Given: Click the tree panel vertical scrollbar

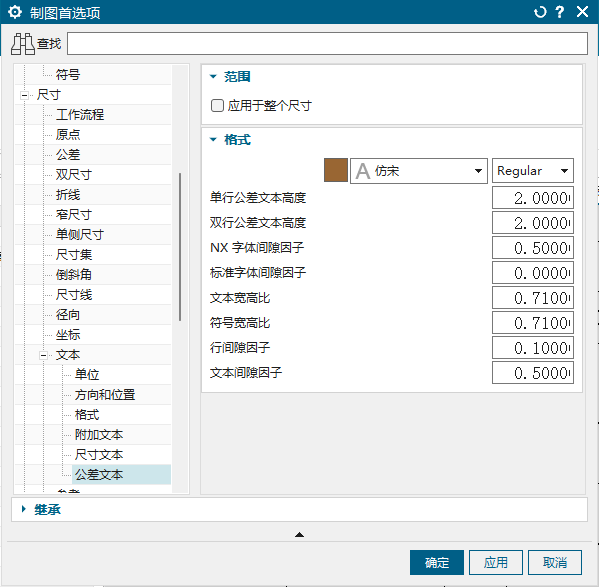Looking at the screenshot, I should 180,247.
